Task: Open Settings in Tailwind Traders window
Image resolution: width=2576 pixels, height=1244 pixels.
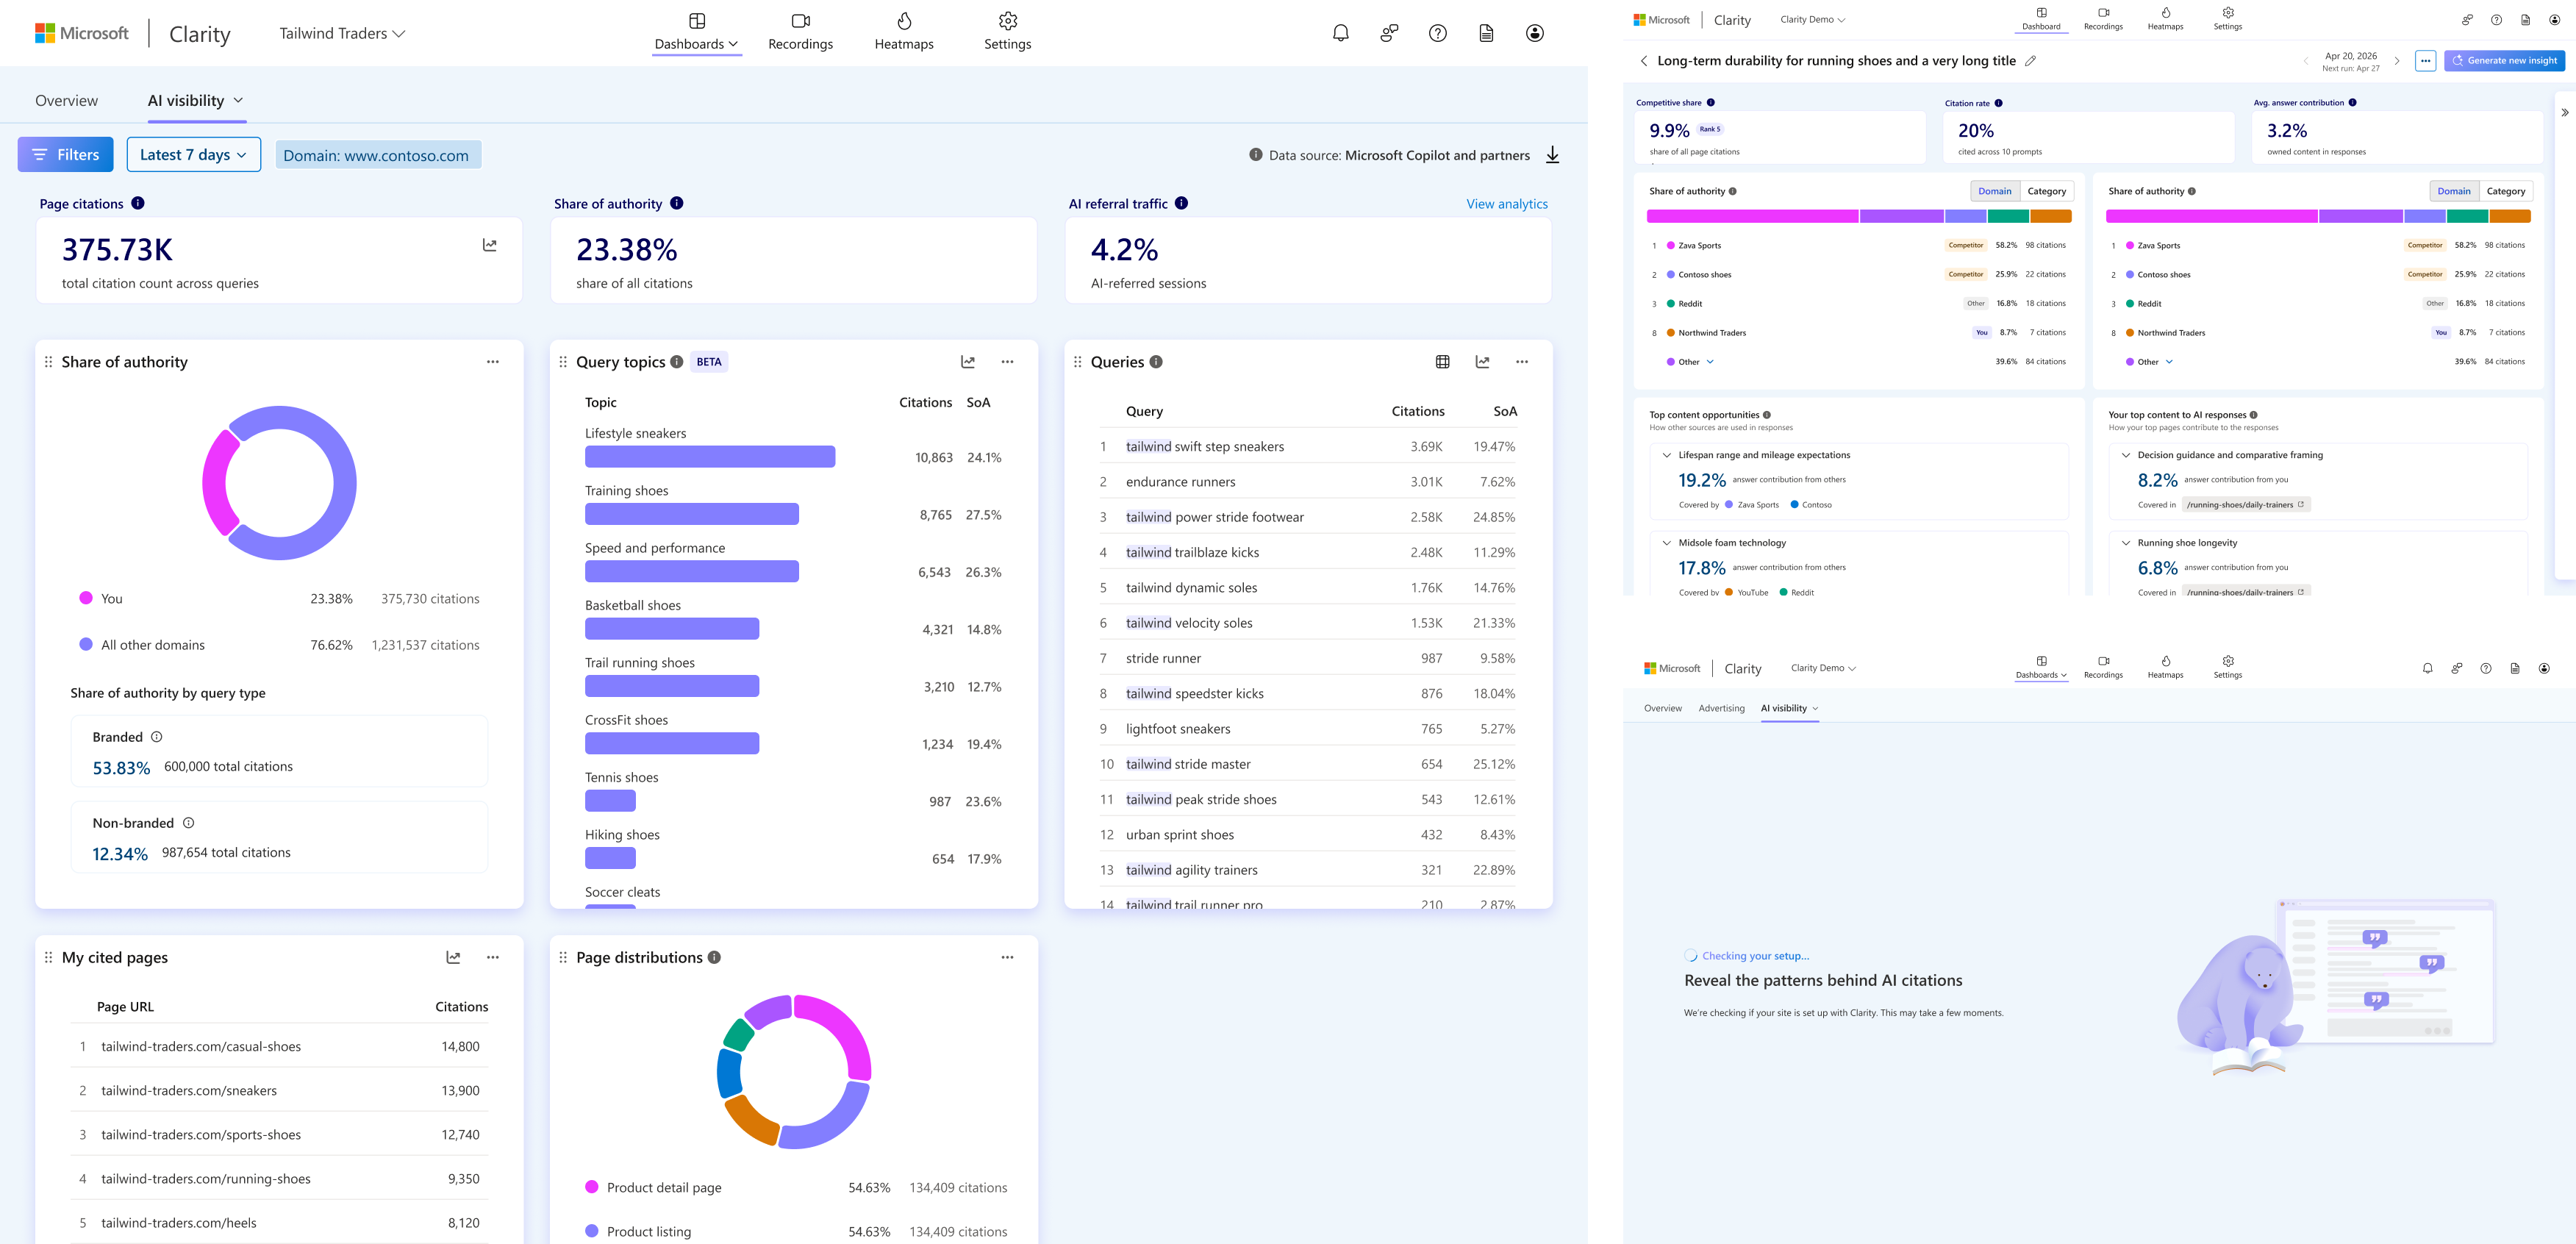Action: 1007,32
